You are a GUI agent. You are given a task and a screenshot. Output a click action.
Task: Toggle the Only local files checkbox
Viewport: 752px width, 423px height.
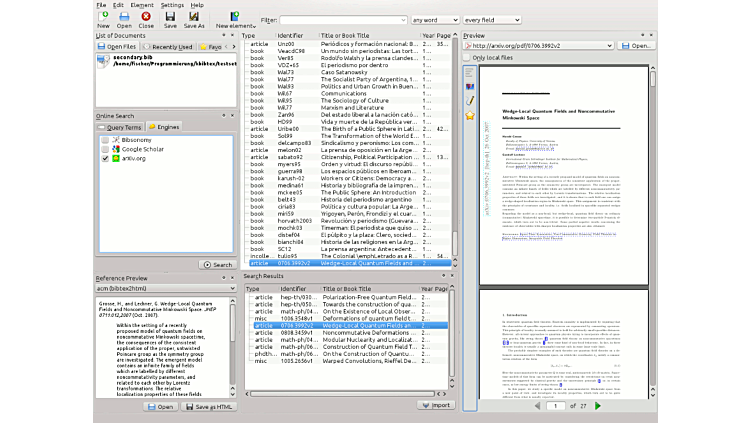(x=468, y=58)
